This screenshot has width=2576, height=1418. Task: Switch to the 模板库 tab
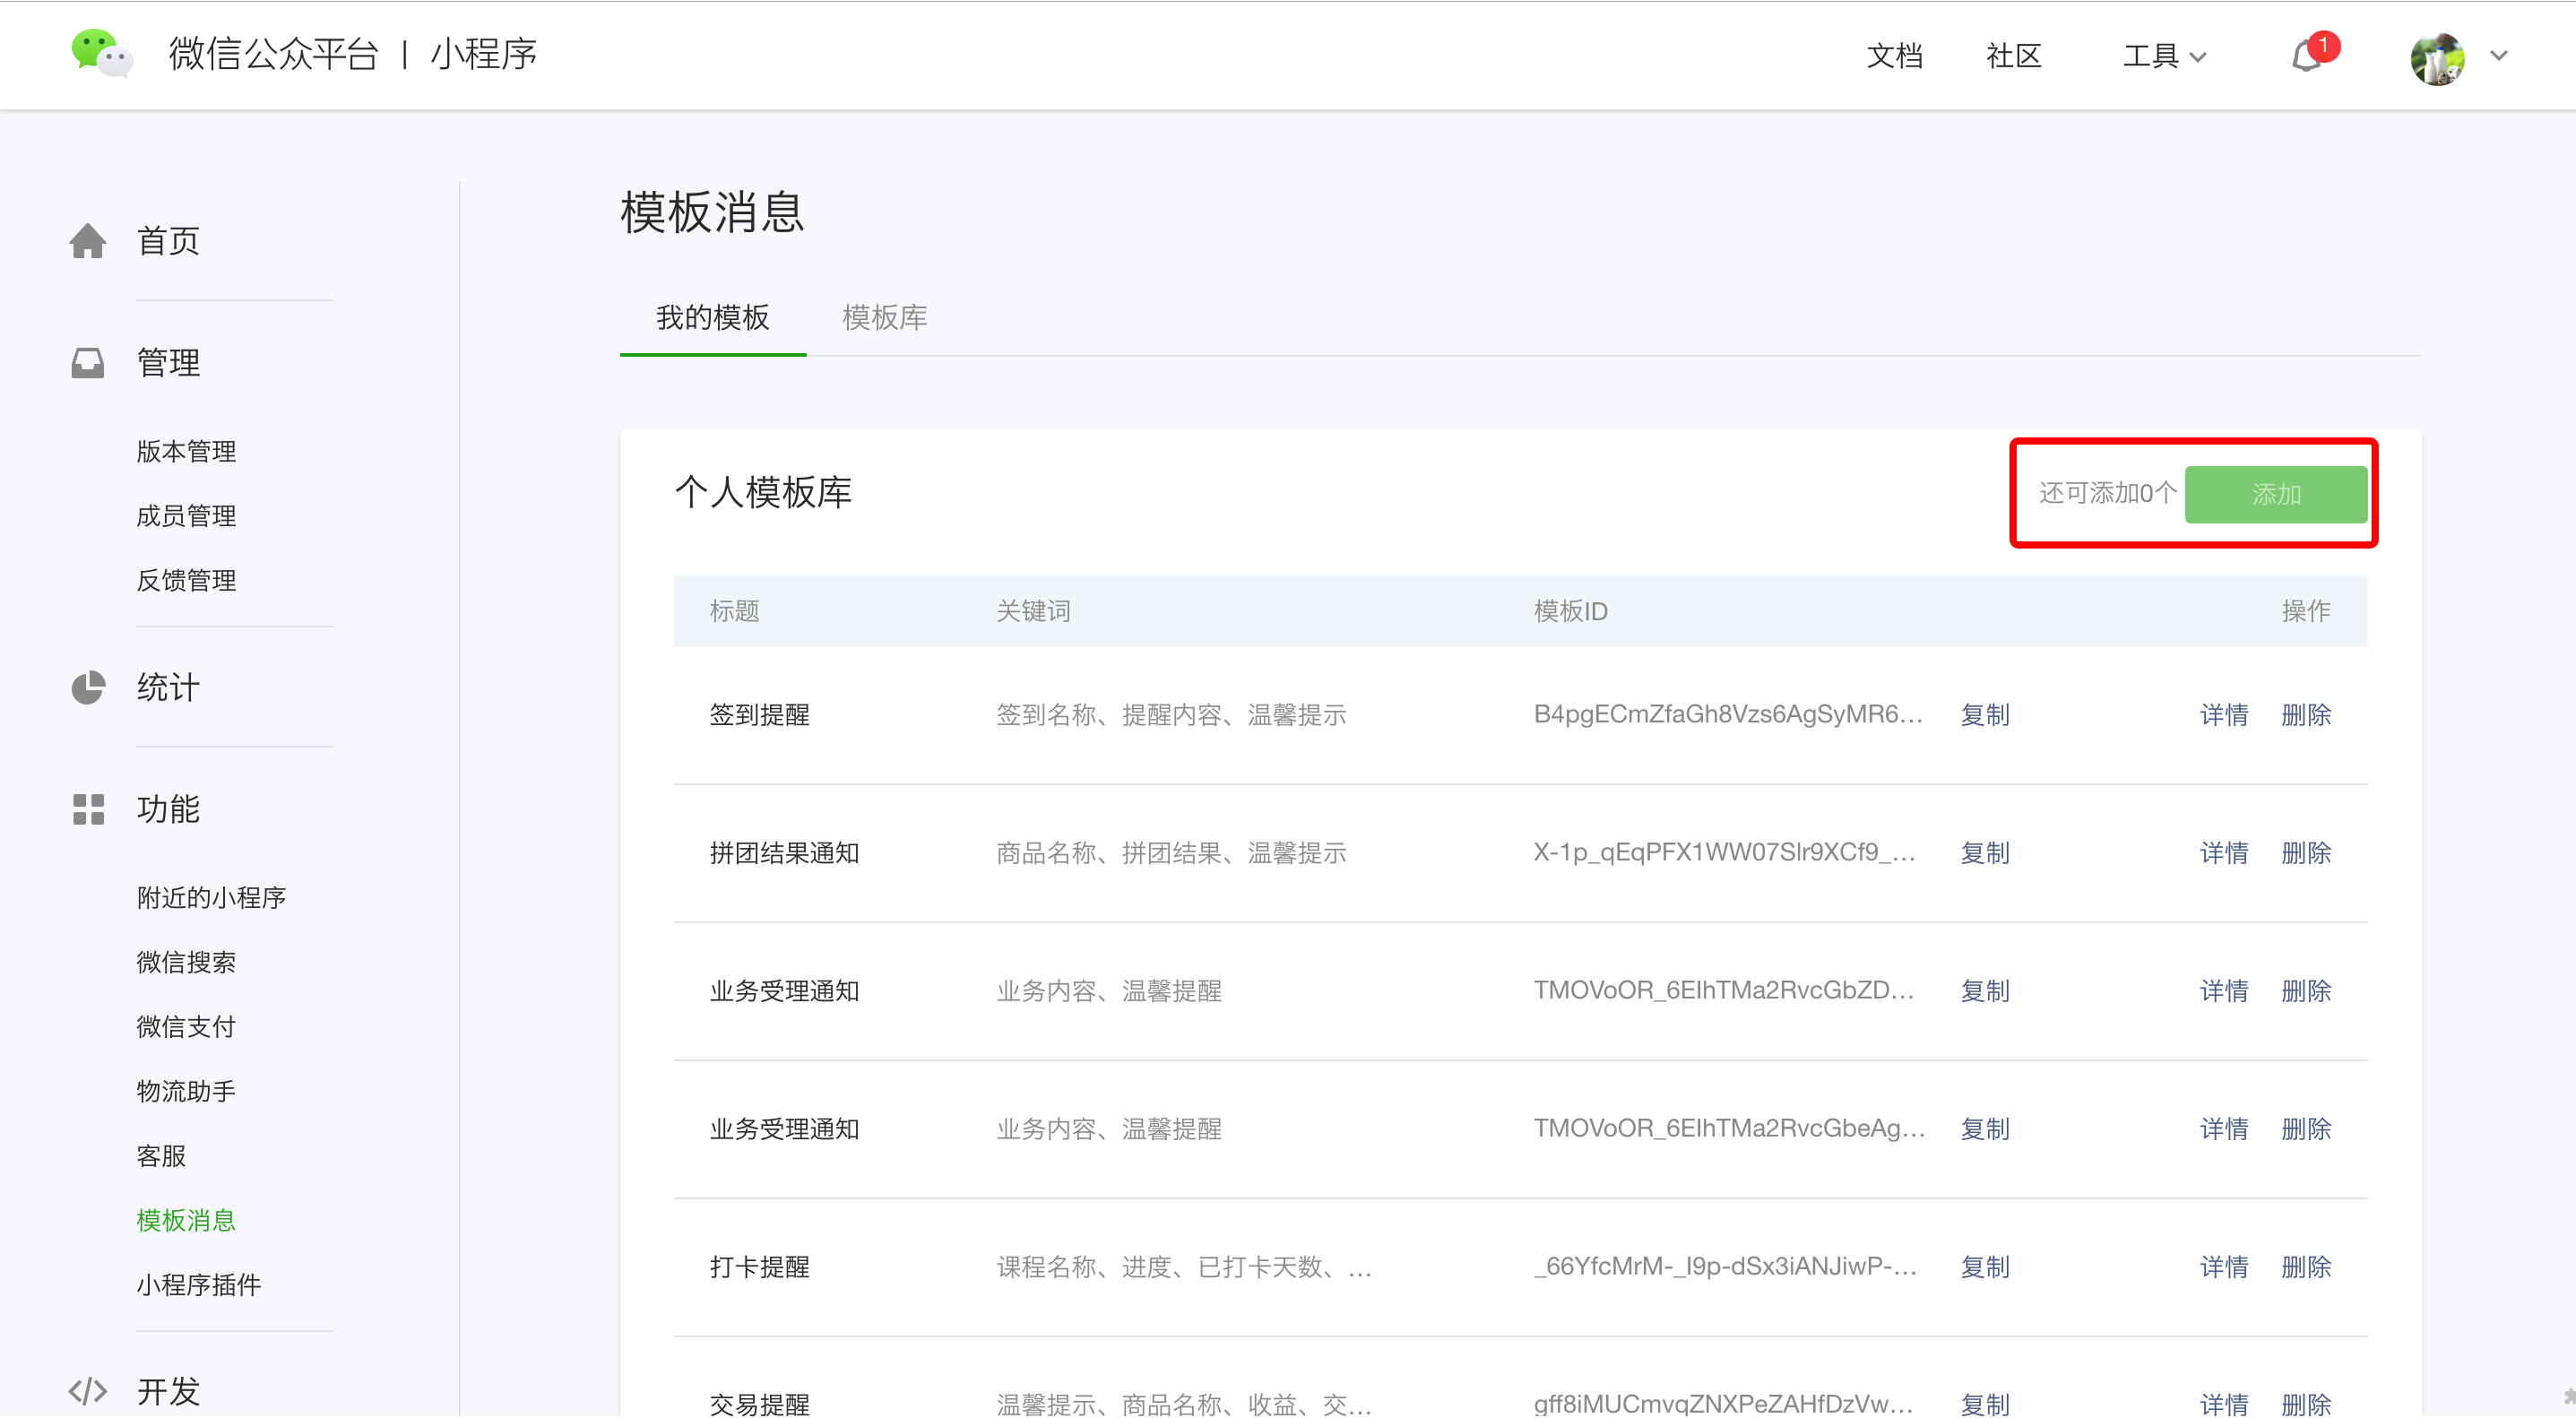click(884, 317)
